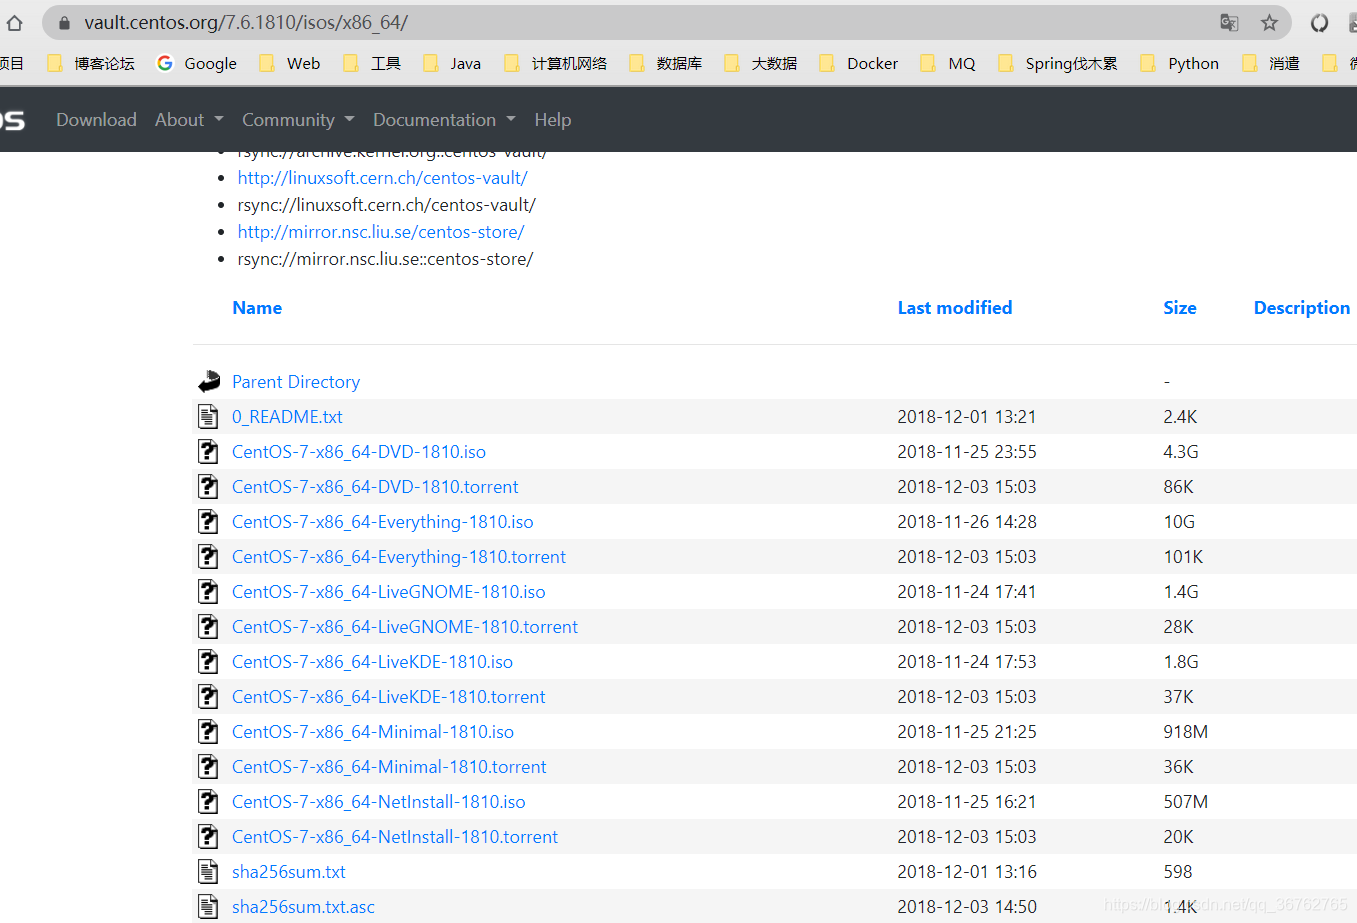
Task: Open the Help nav item
Action: coord(552,119)
